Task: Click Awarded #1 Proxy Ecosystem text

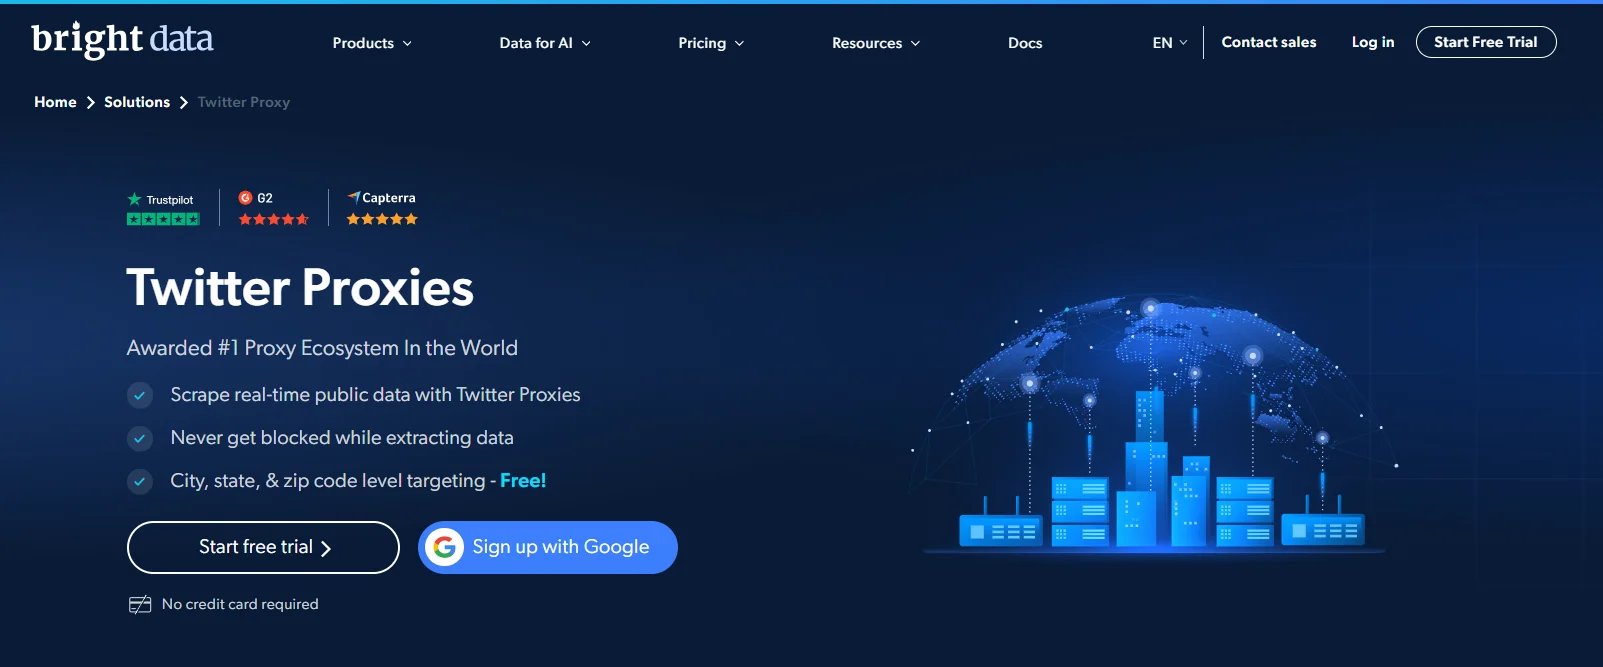Action: (322, 348)
